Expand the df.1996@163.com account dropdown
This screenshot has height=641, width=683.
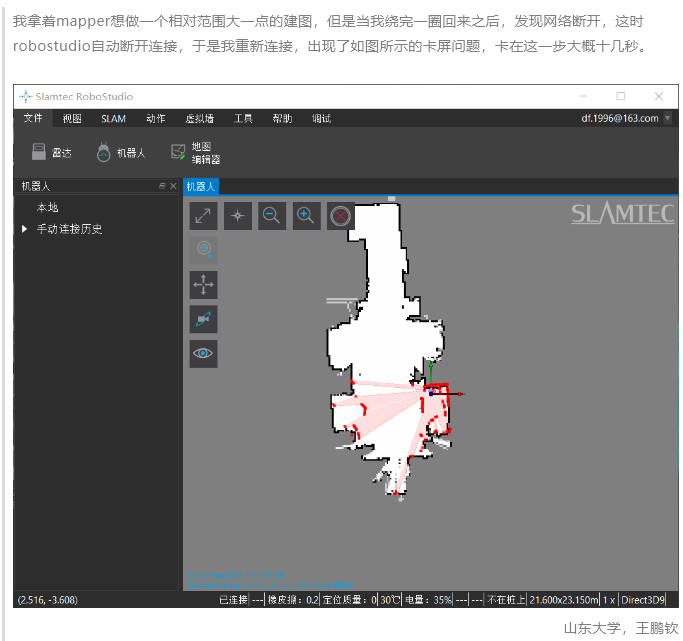point(667,118)
